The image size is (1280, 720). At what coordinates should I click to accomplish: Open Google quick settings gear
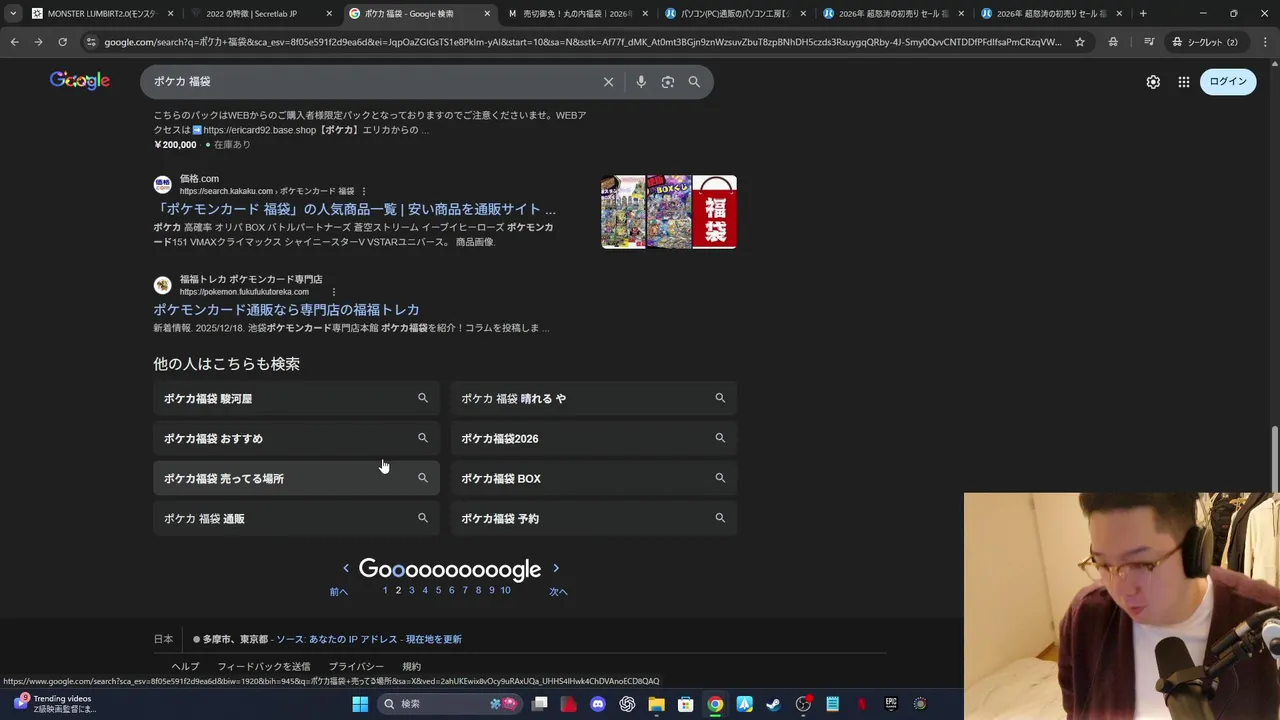1153,82
